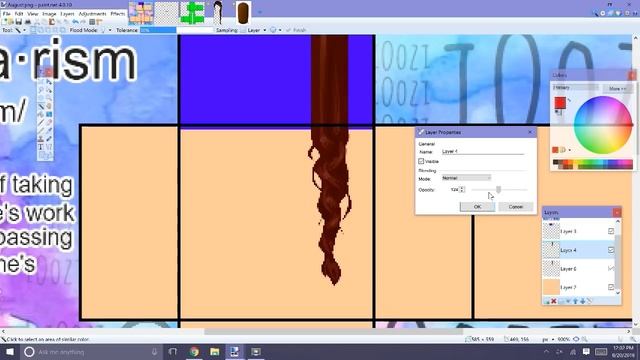Screen dimensions: 640x360
Task: Select the Lasso Select tool
Action: (40, 90)
